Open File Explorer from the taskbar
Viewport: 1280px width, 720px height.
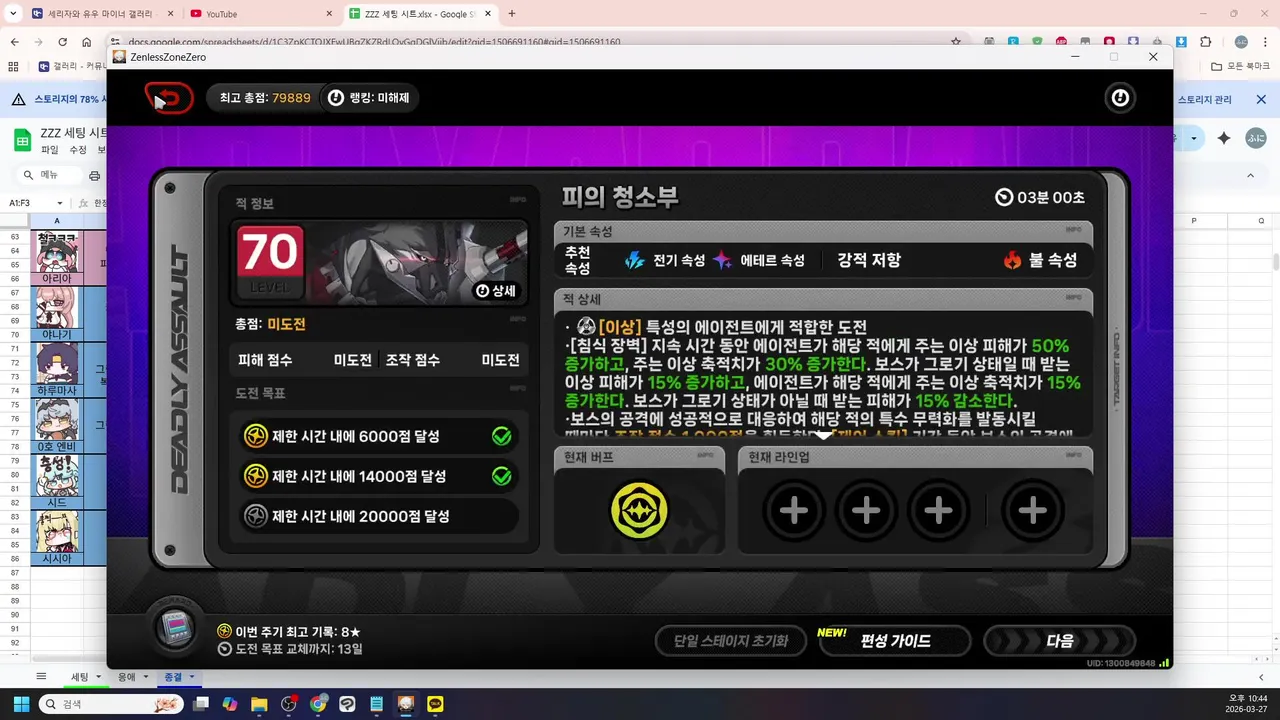259,704
